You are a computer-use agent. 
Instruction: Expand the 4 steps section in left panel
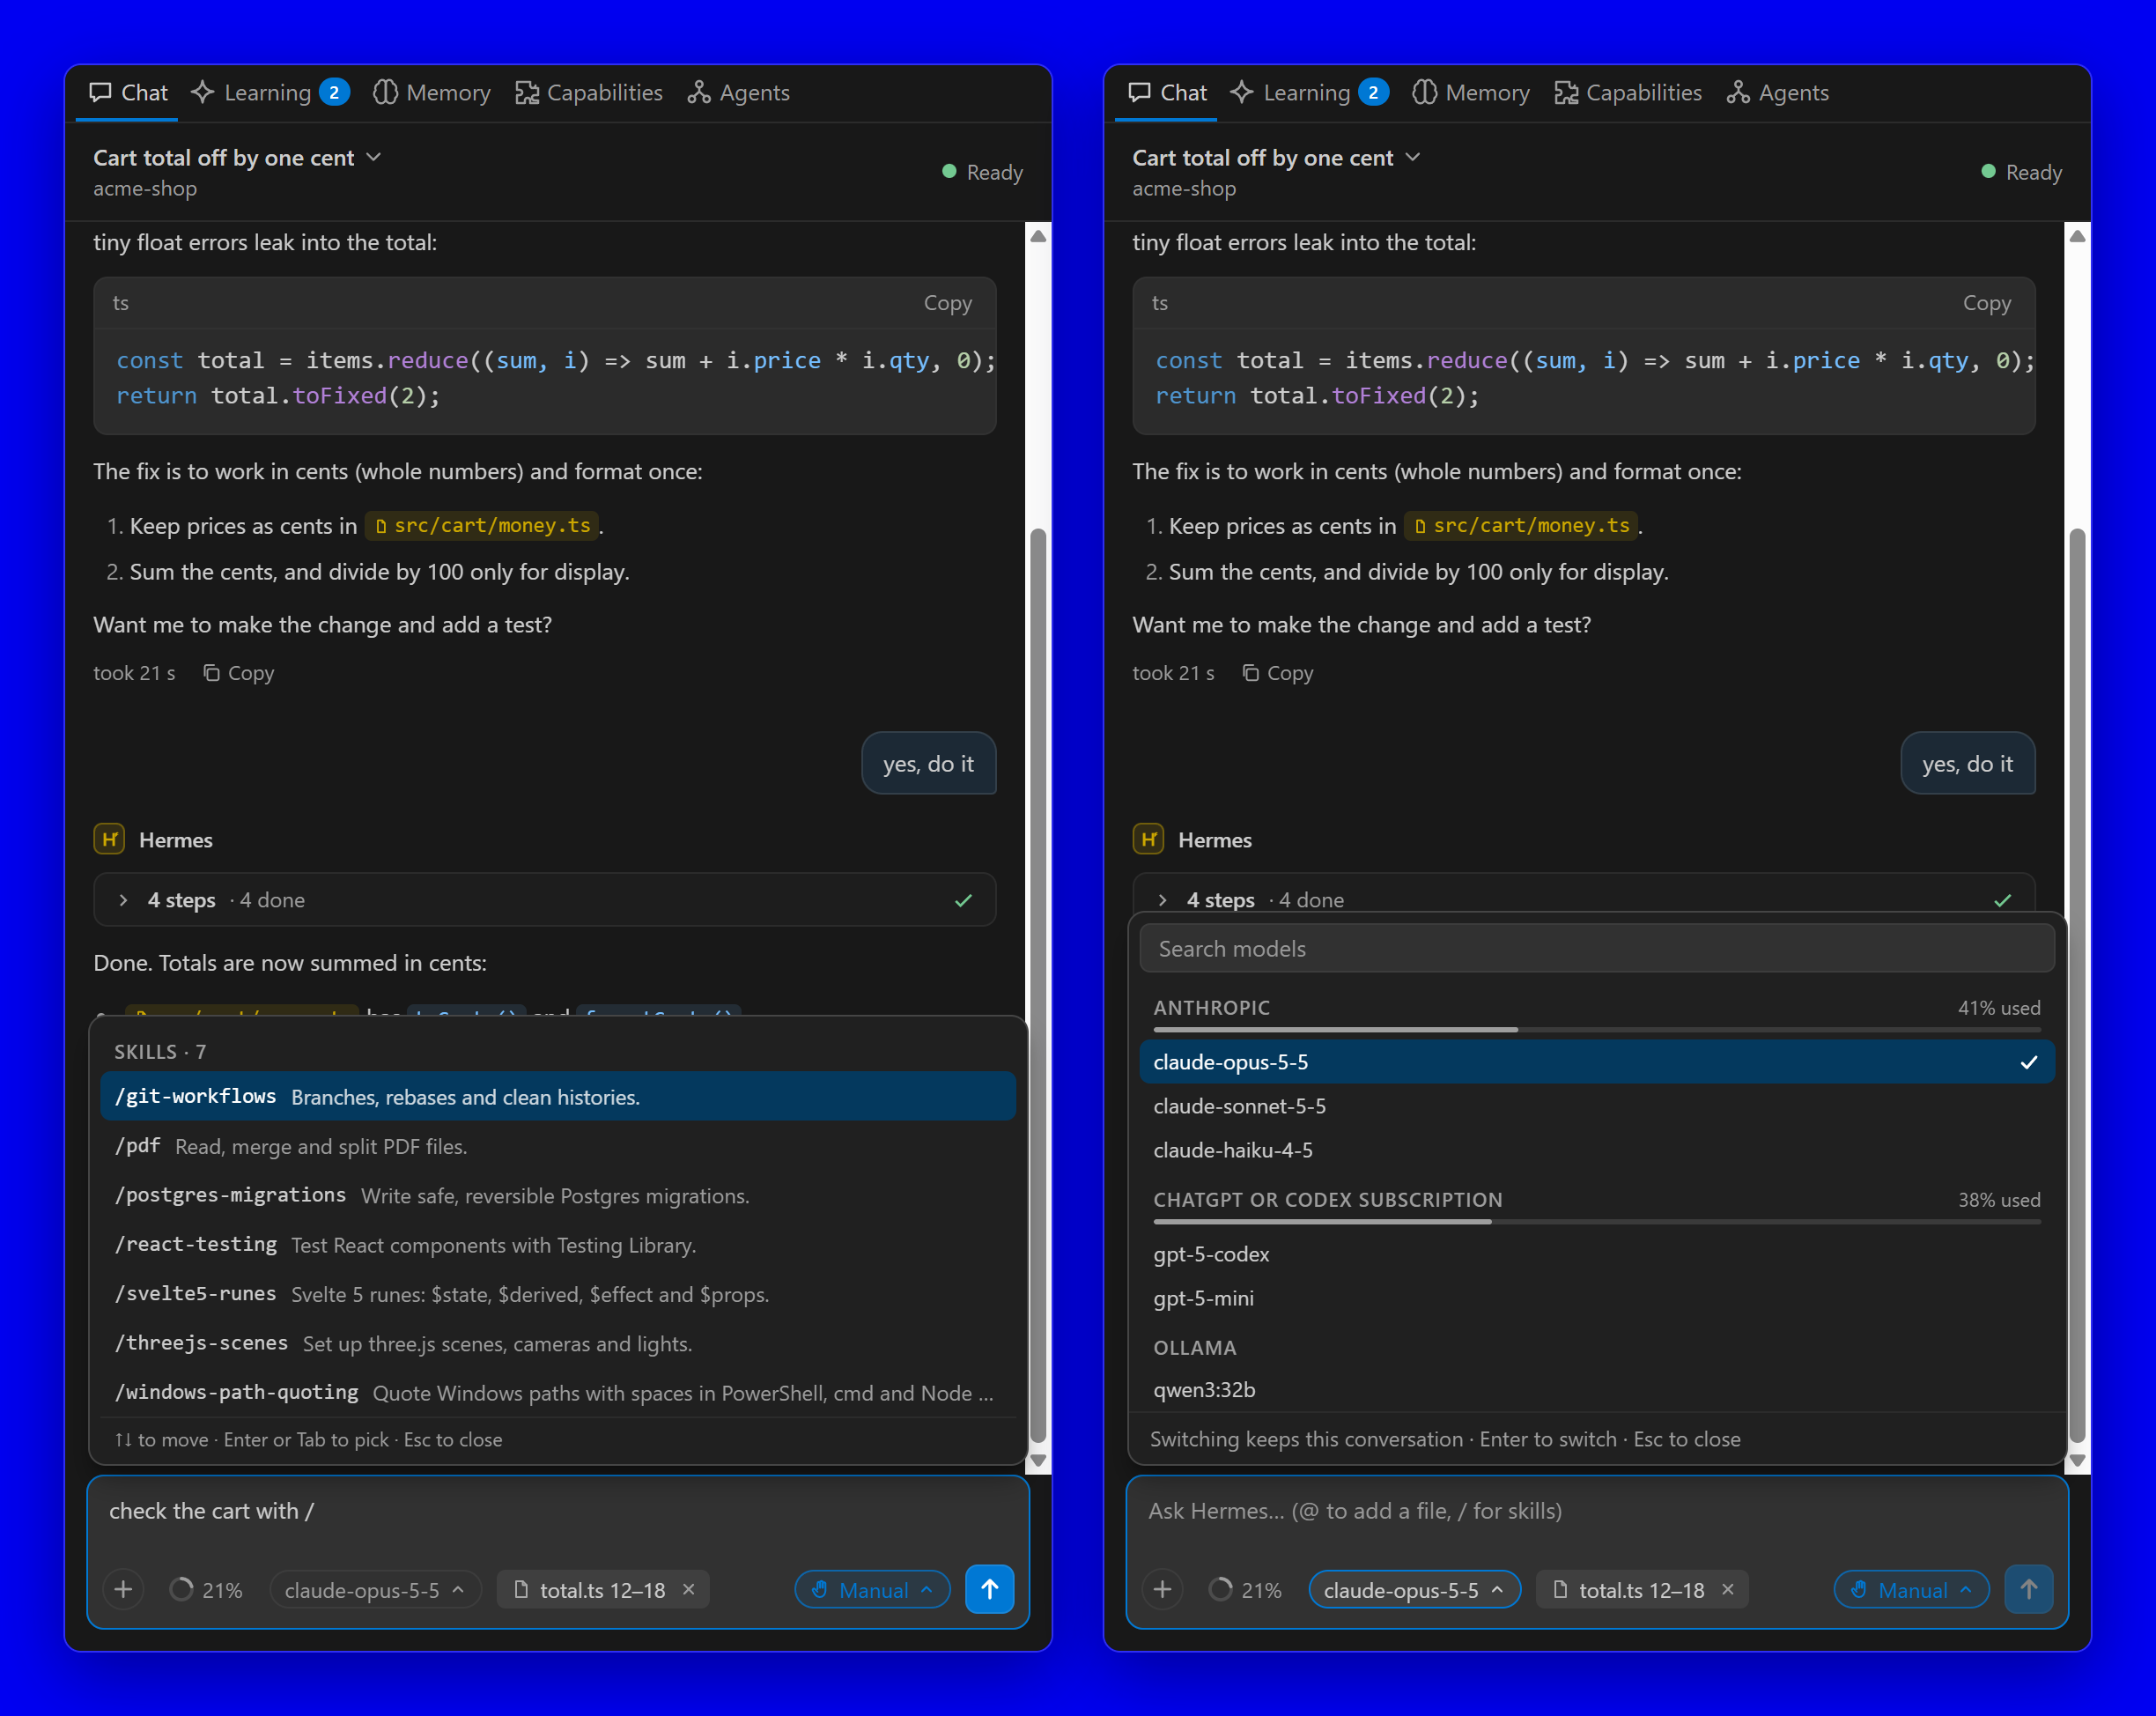(x=545, y=900)
